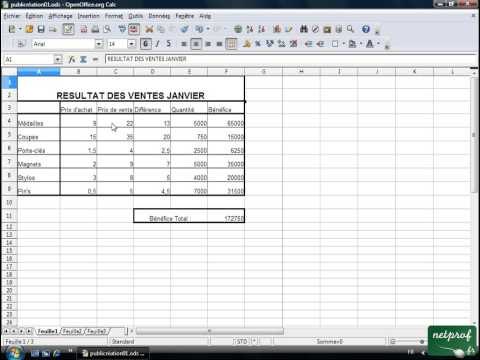
Task: Open Page Preview magnifier icon
Action: 107,29
